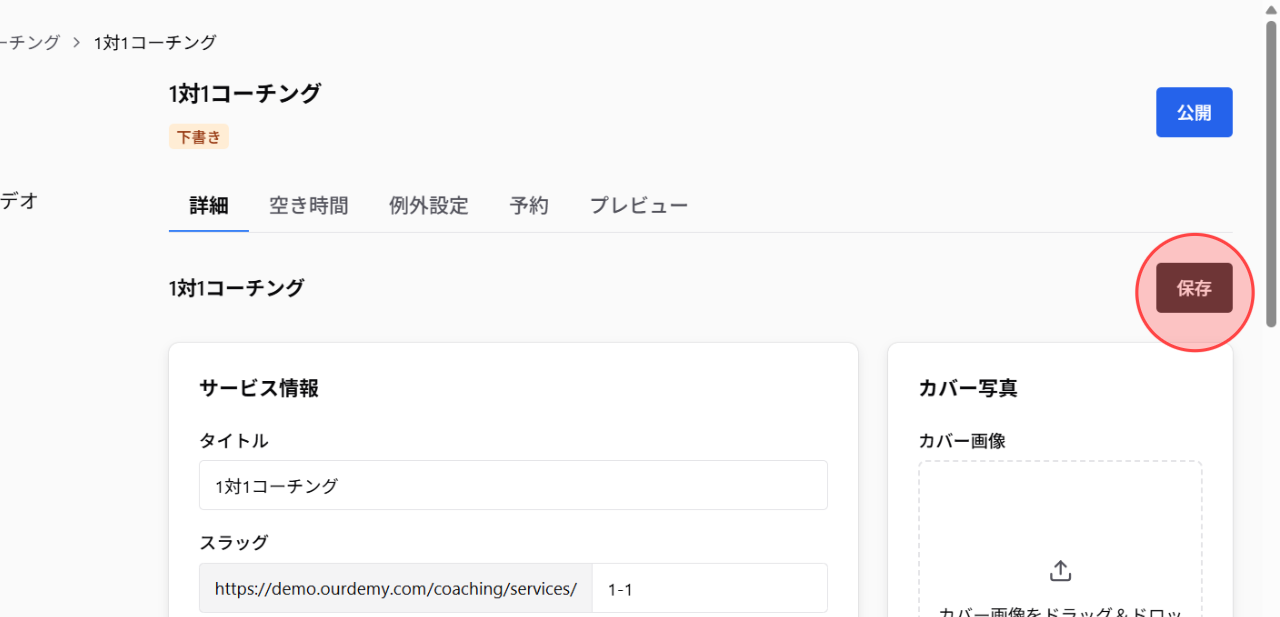Click the デオ sidebar item
Image resolution: width=1280 pixels, height=617 pixels.
point(19,200)
